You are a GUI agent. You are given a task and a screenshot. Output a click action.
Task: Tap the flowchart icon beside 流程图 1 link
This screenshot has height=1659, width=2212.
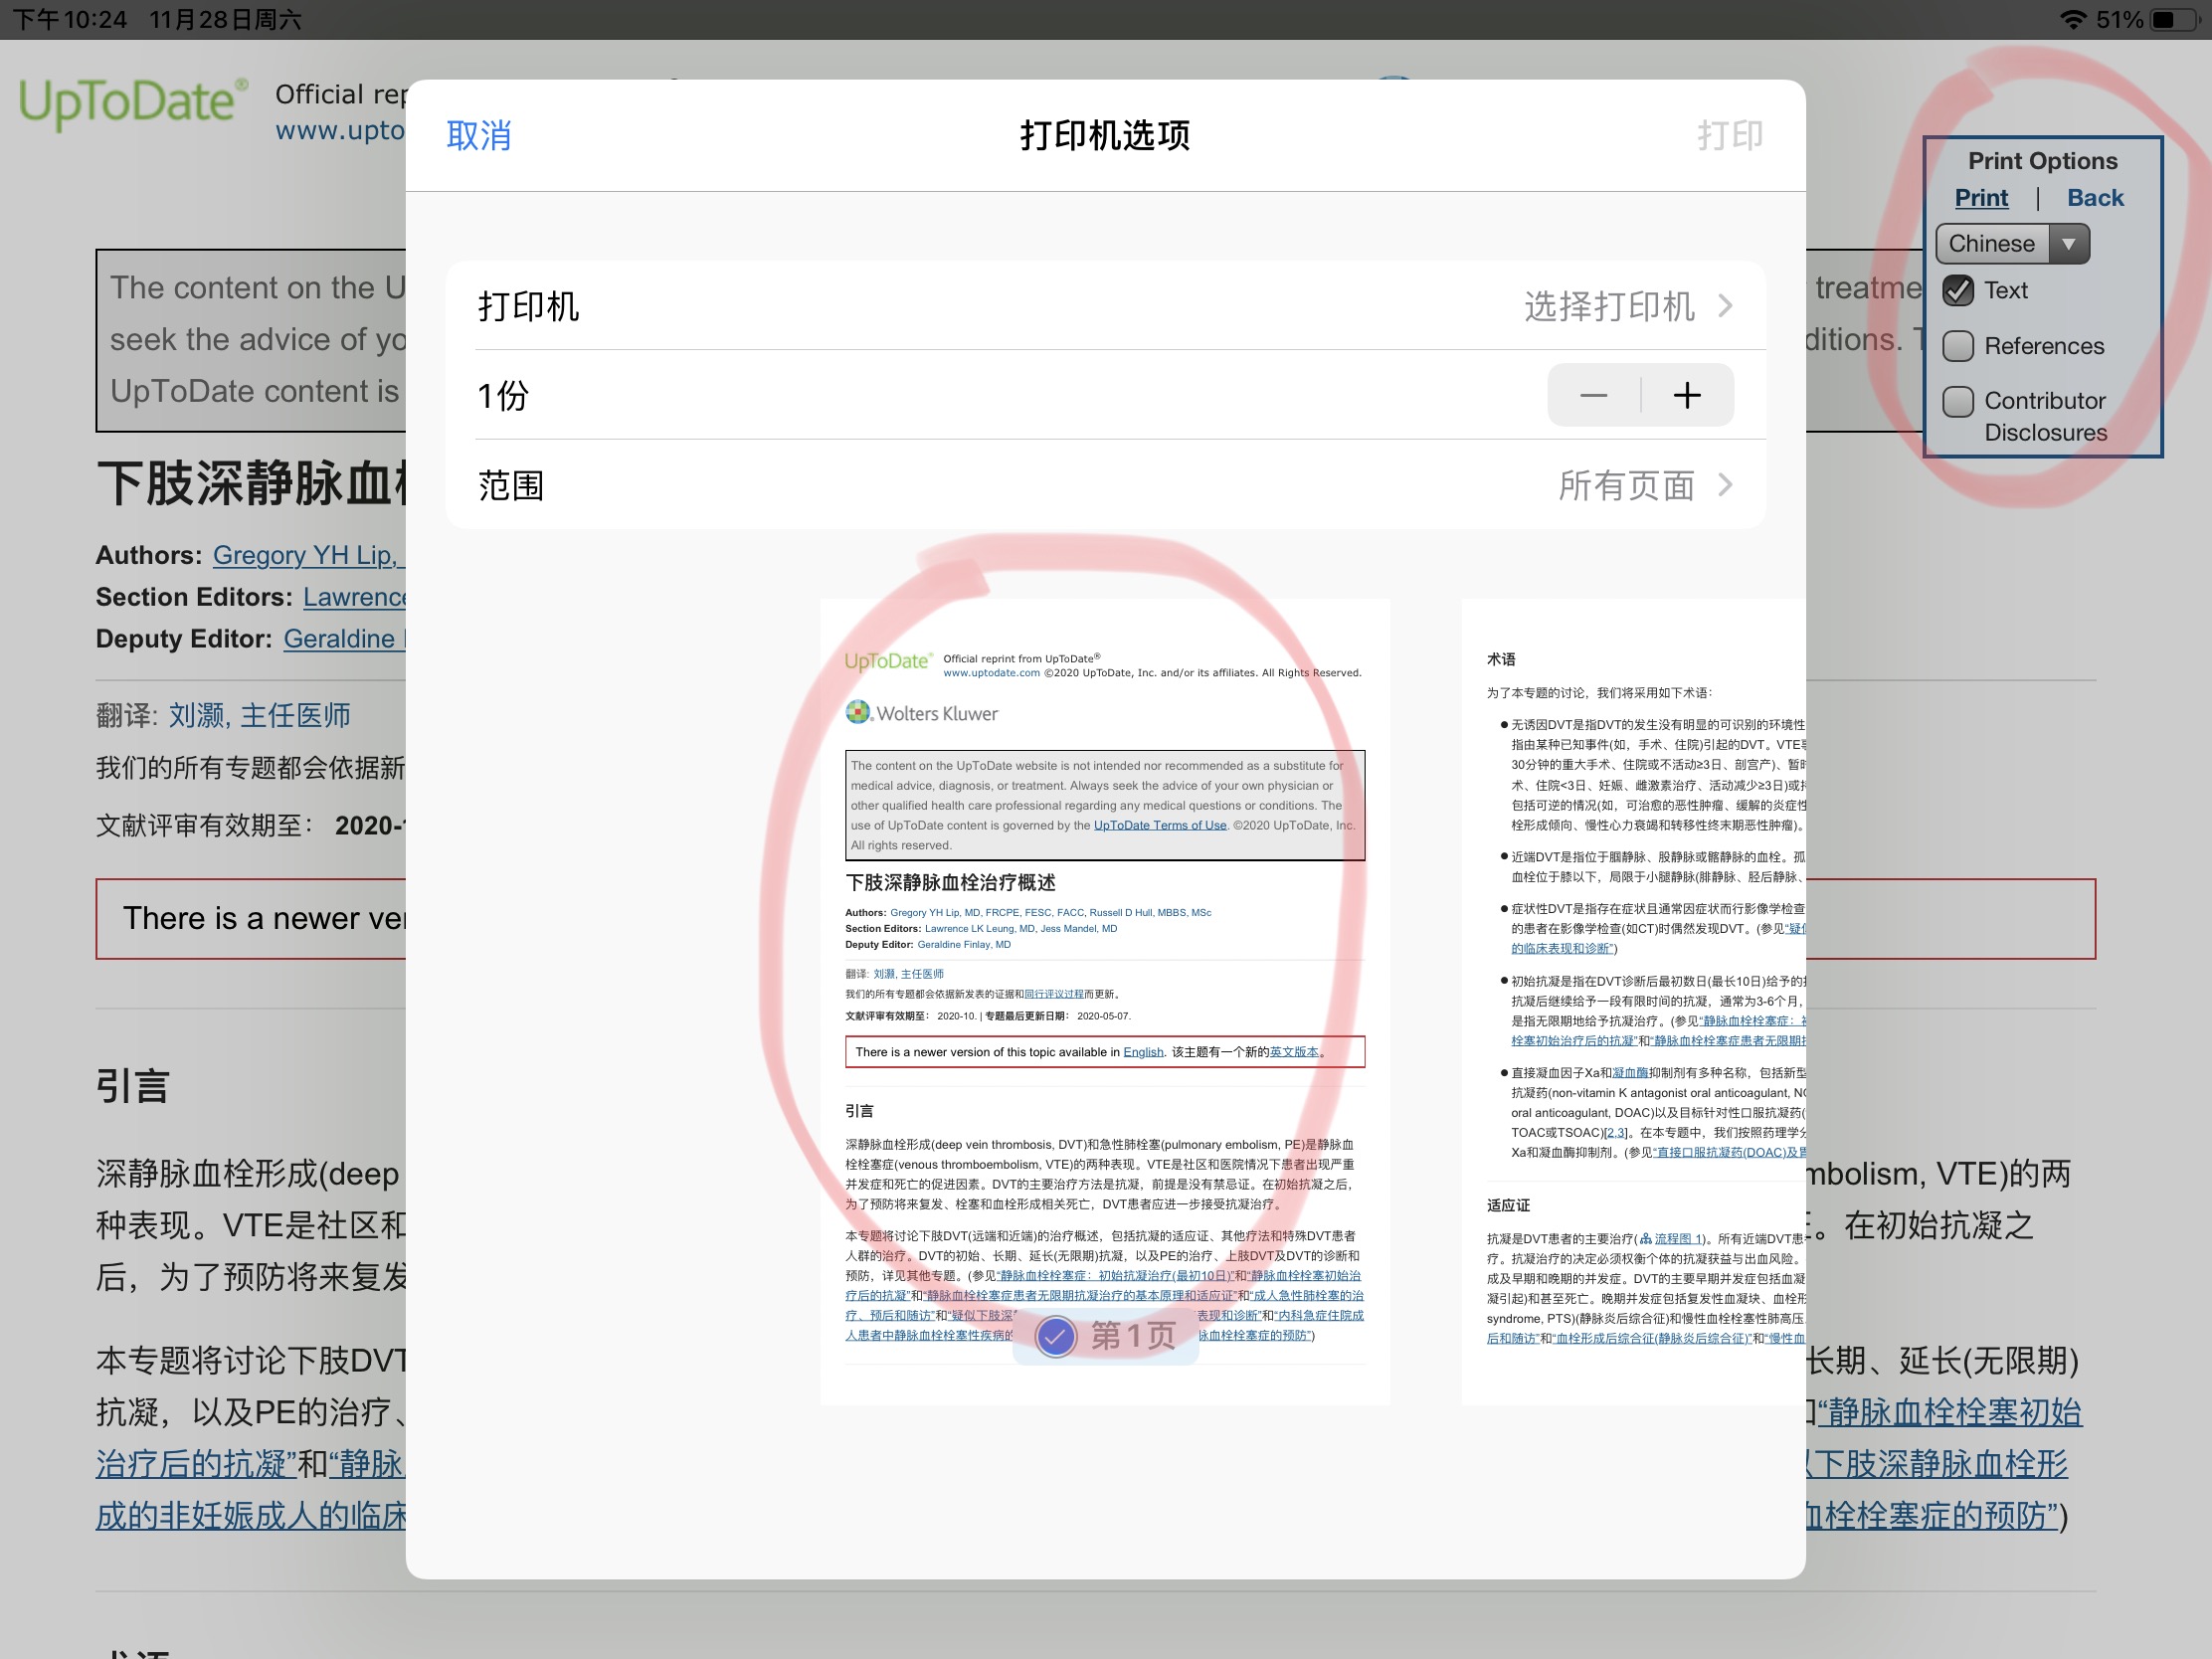pyautogui.click(x=1646, y=1239)
